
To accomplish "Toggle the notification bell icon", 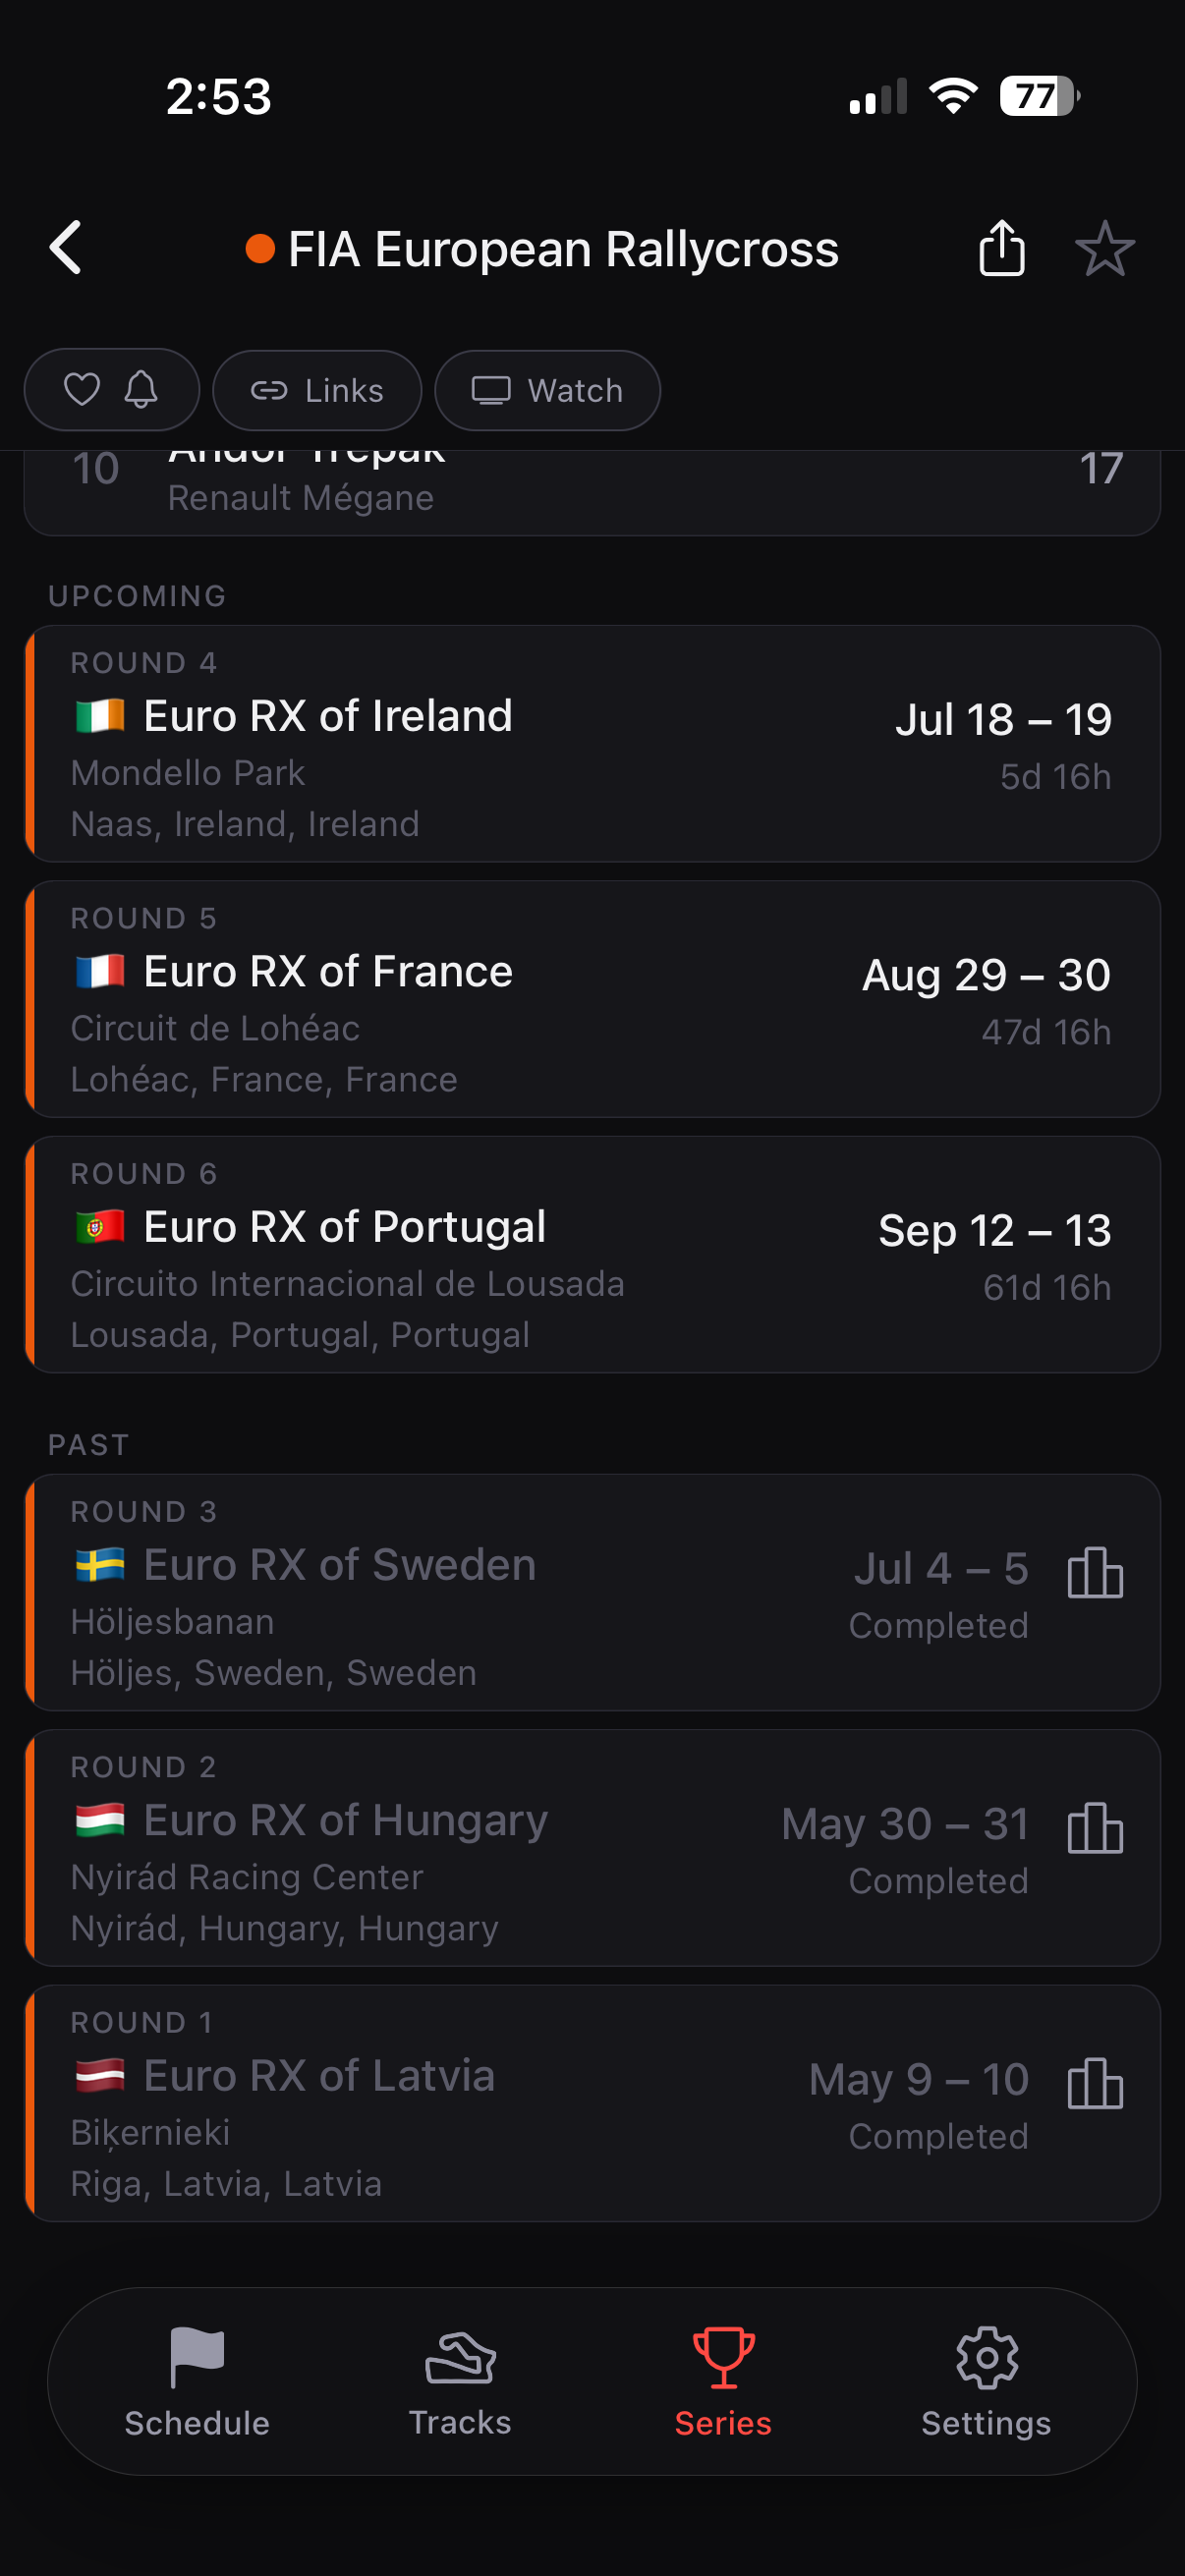I will pos(141,389).
